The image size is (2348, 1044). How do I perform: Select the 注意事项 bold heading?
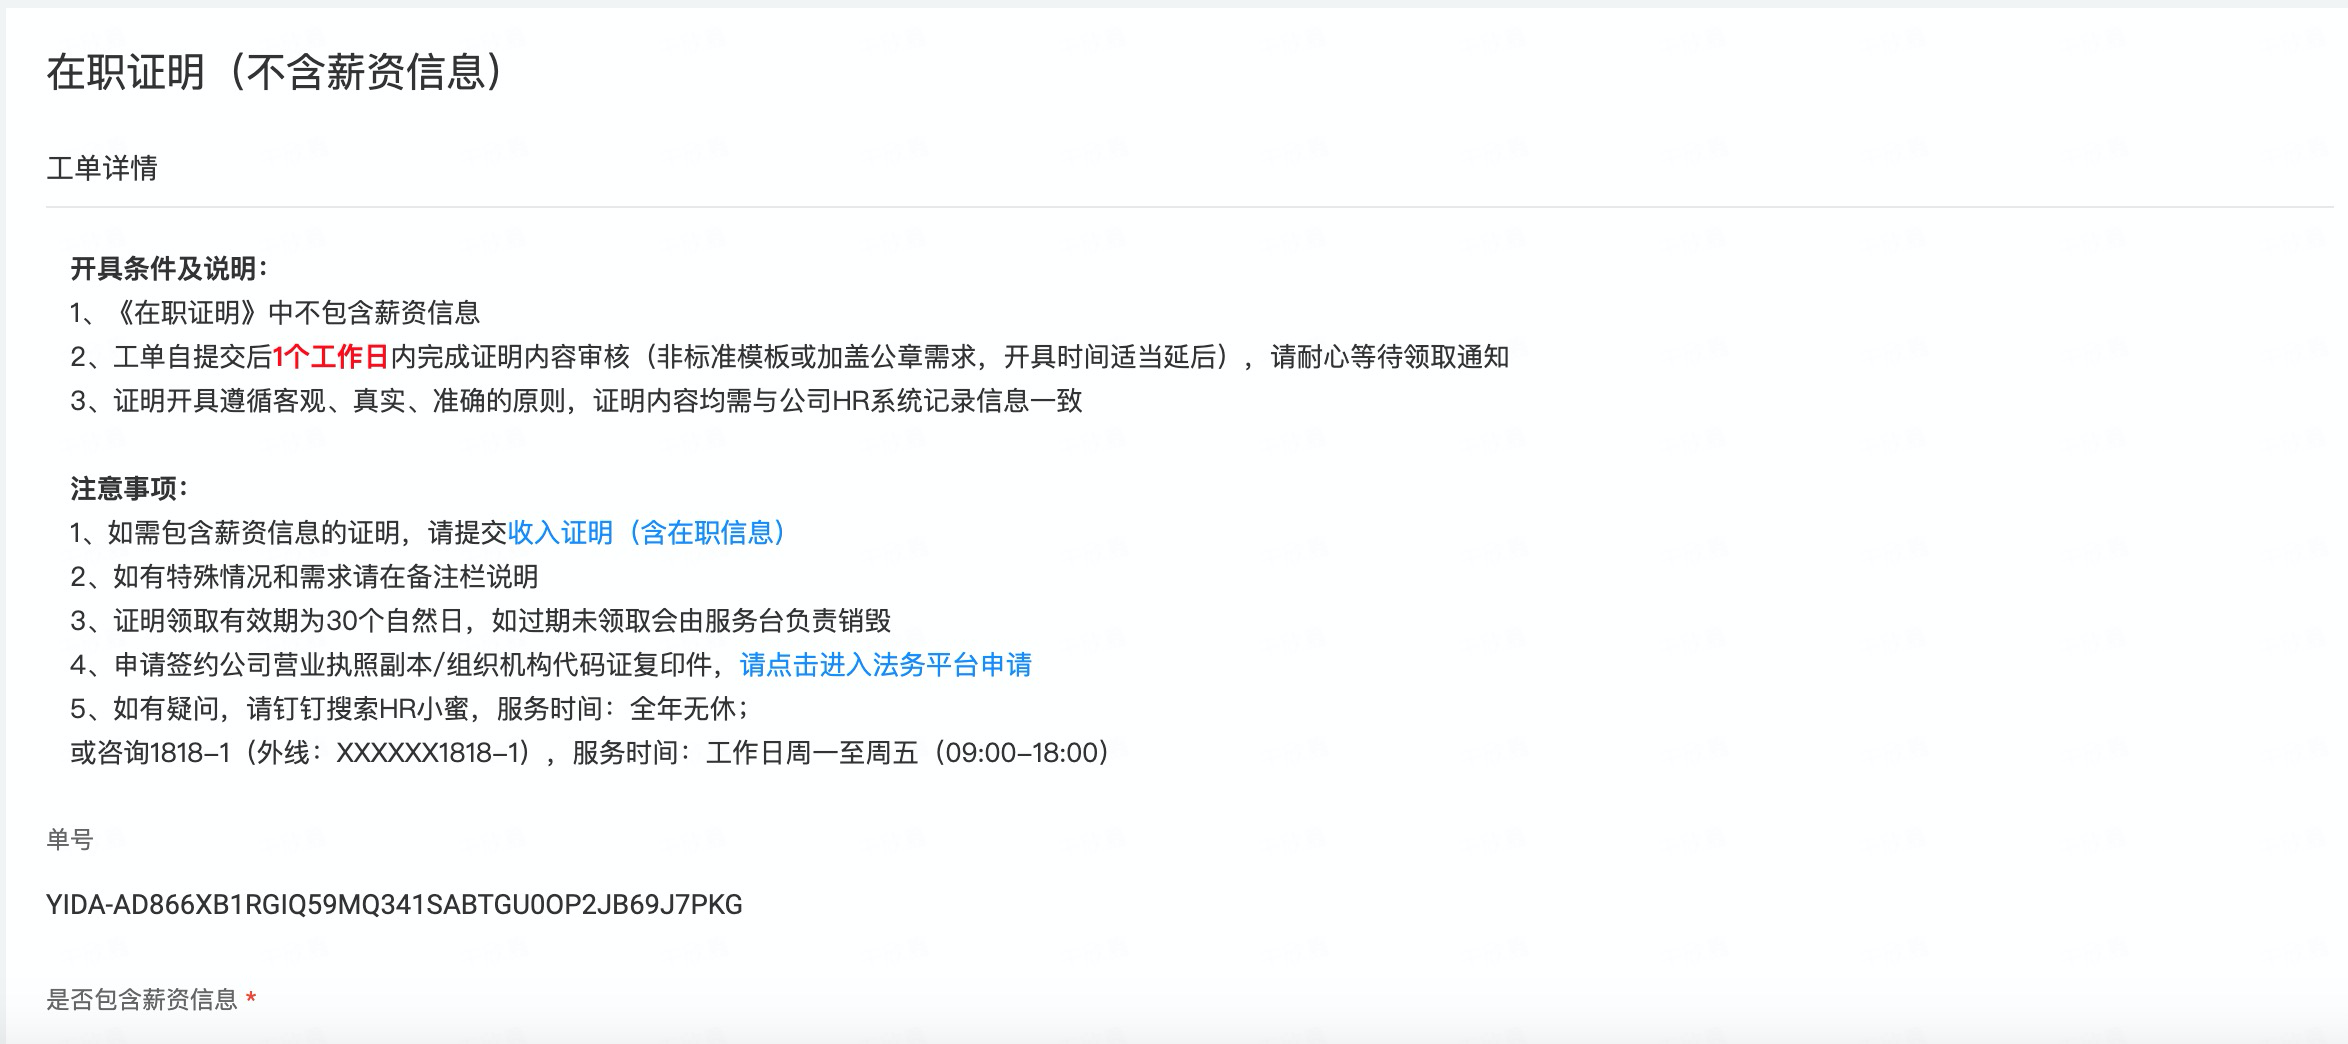[129, 489]
